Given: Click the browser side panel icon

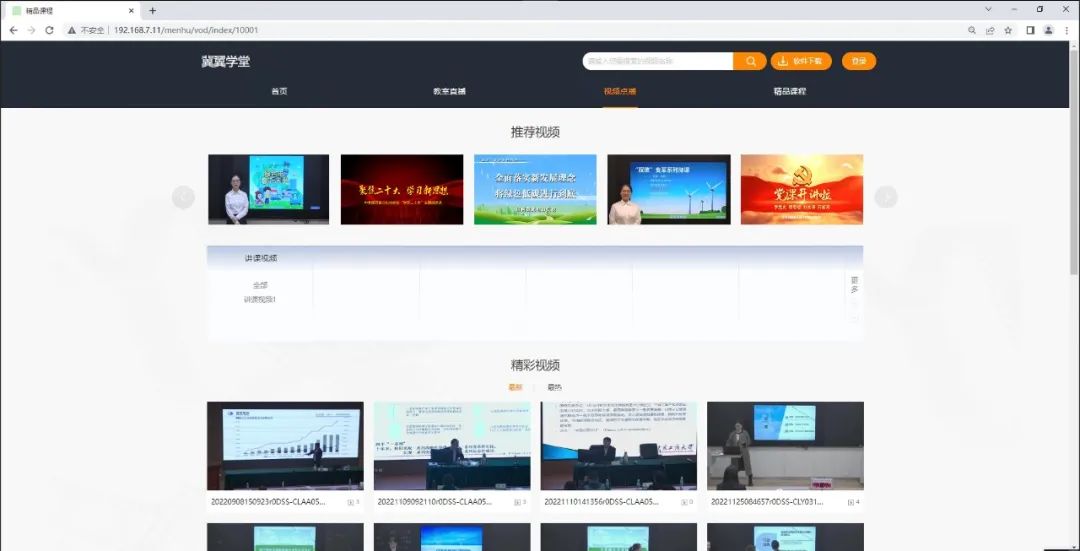Looking at the screenshot, I should (1029, 30).
